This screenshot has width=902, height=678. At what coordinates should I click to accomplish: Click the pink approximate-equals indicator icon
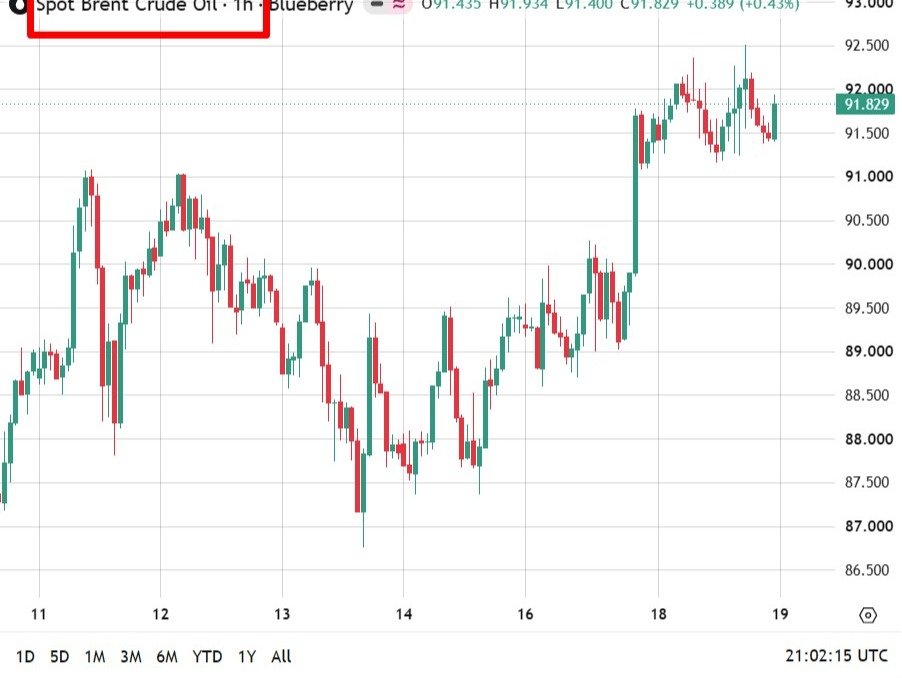click(x=399, y=5)
